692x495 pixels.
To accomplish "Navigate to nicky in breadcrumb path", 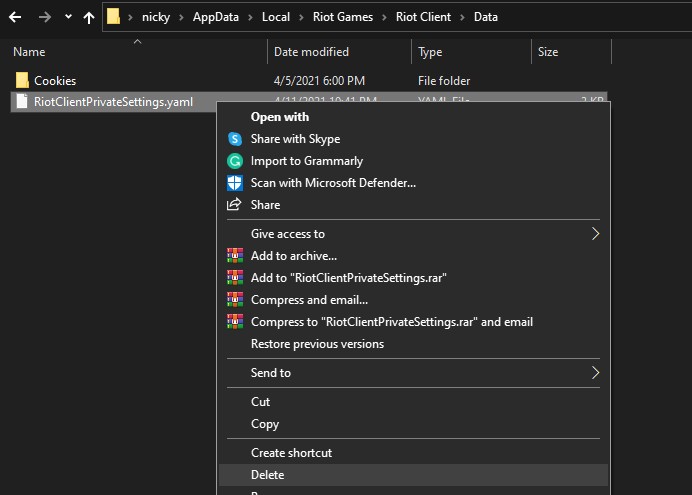I will click(156, 17).
